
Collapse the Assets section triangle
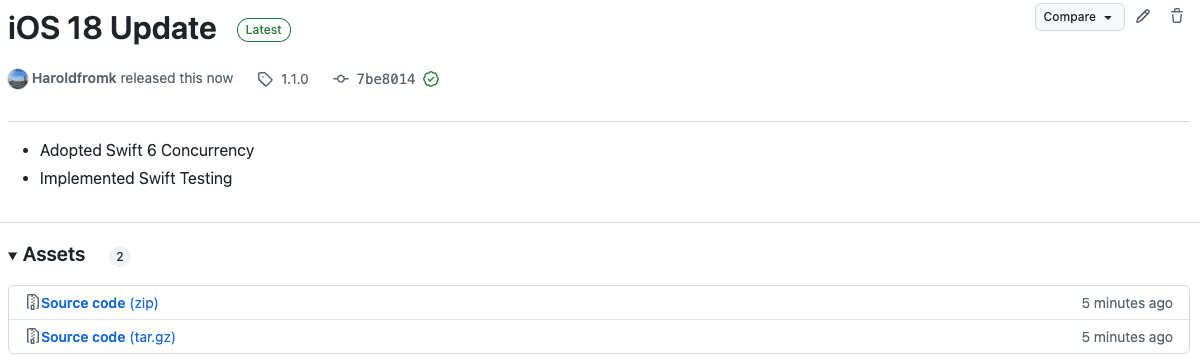click(13, 256)
